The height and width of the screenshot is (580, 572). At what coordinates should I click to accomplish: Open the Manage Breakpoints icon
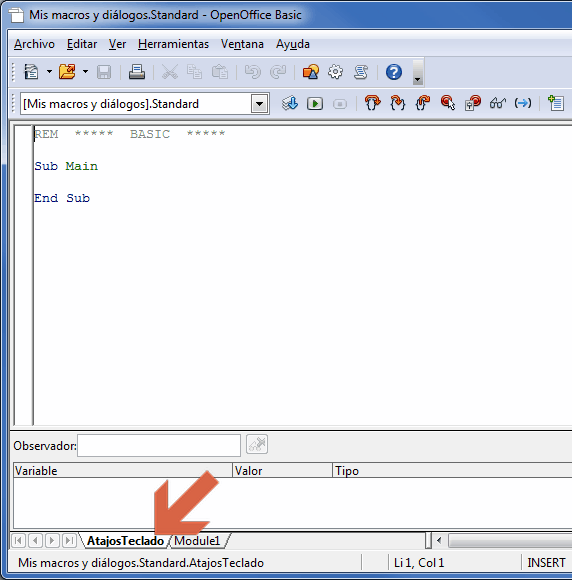(472, 103)
